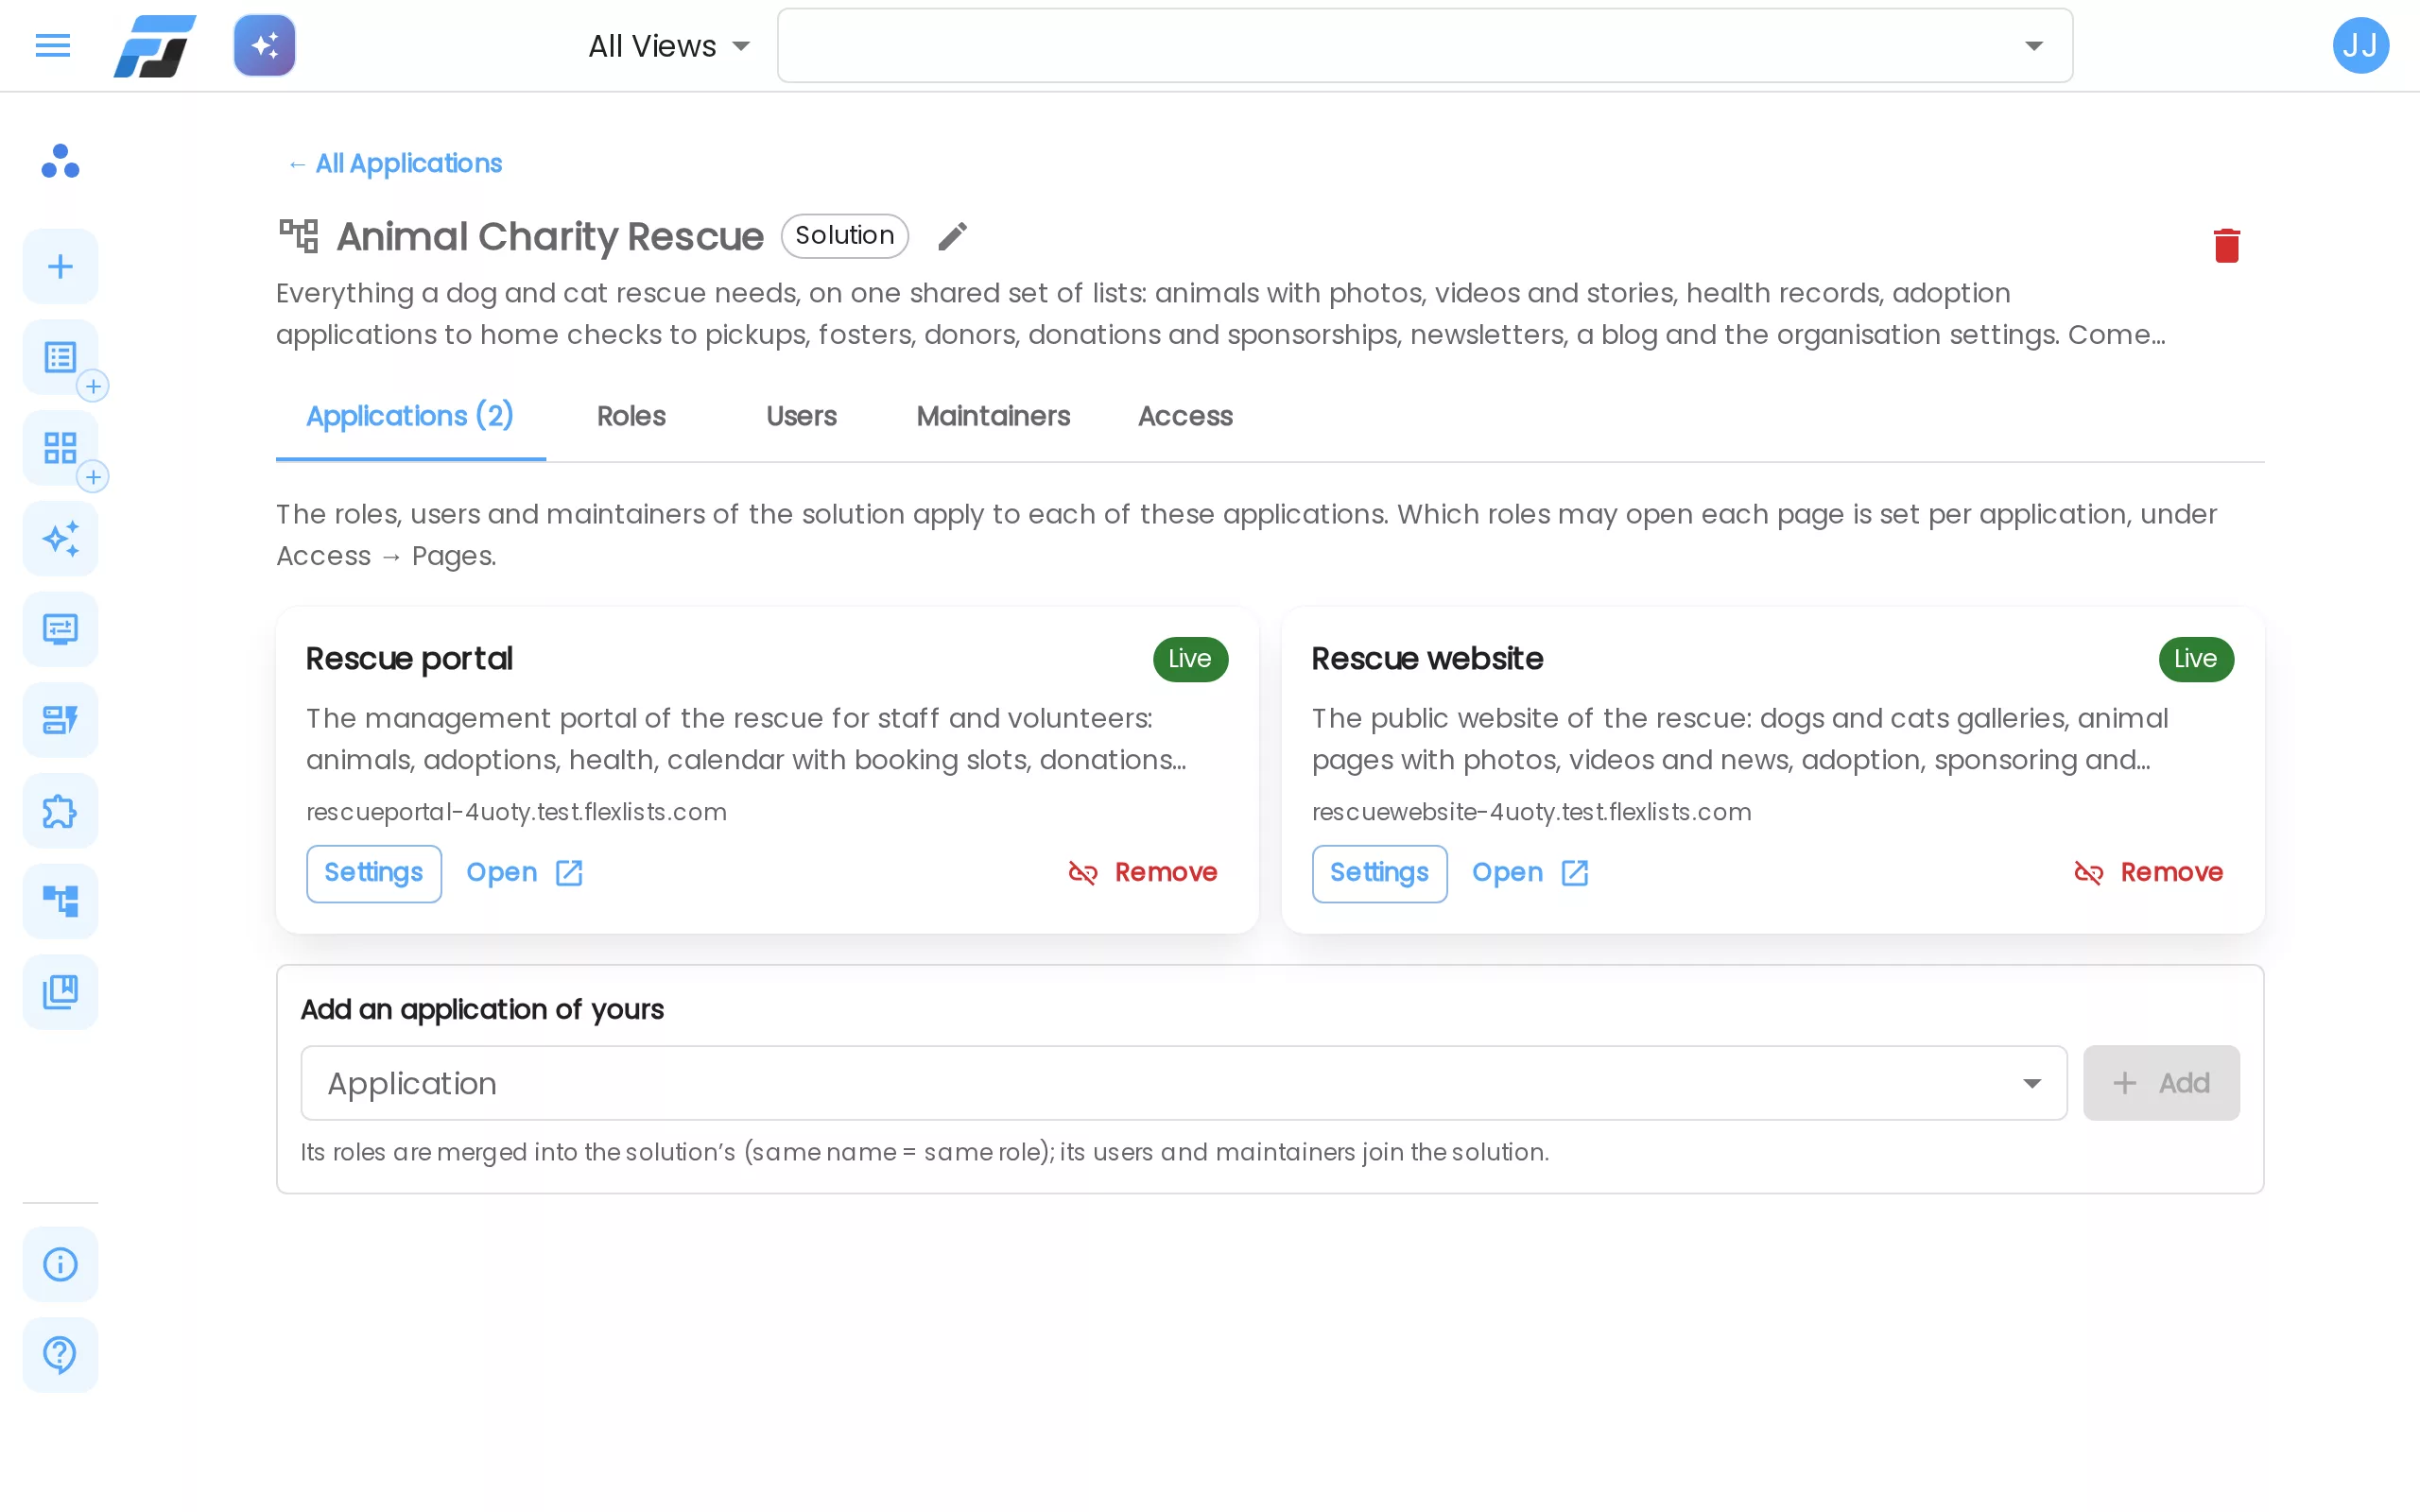Open the Rescue portal application
This screenshot has width=2420, height=1512.
tap(525, 873)
